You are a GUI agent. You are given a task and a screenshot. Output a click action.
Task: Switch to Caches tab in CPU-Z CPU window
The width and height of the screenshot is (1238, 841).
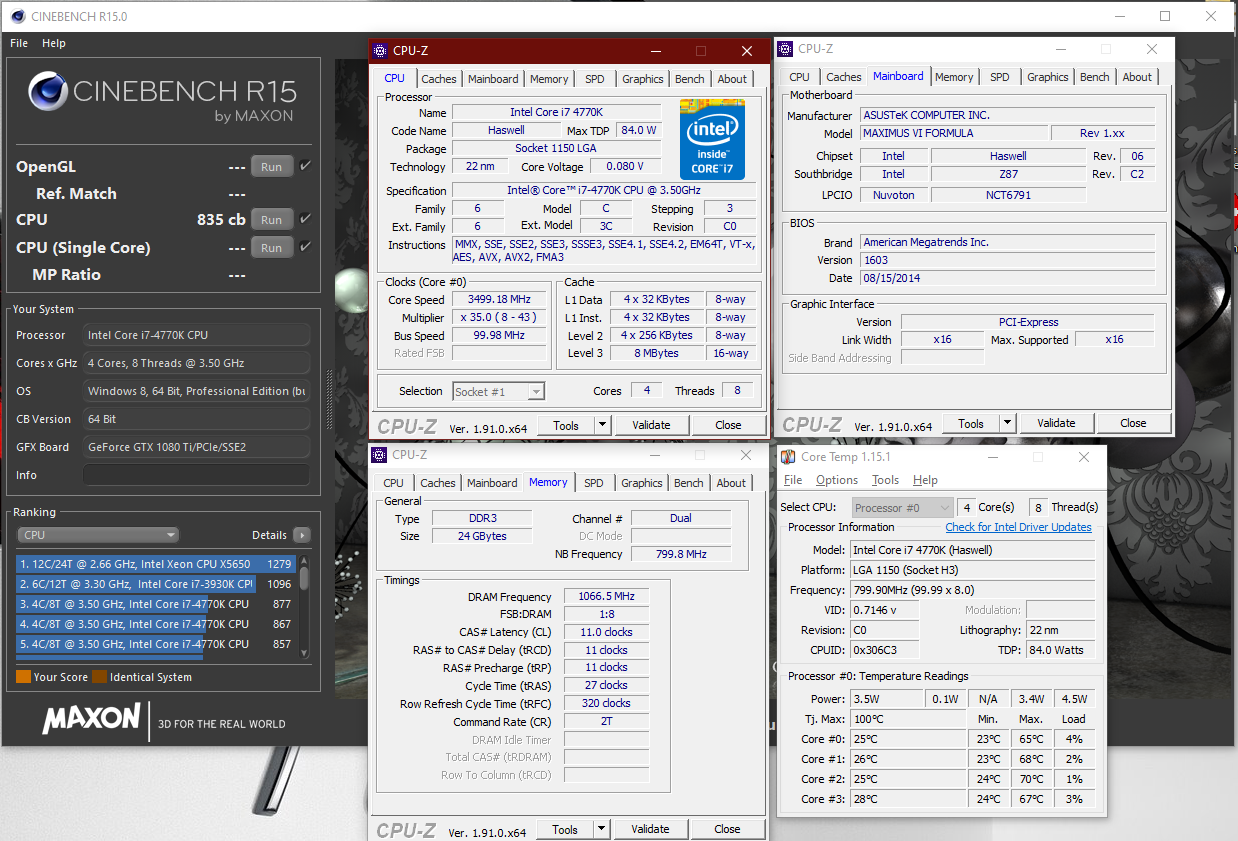(x=439, y=79)
